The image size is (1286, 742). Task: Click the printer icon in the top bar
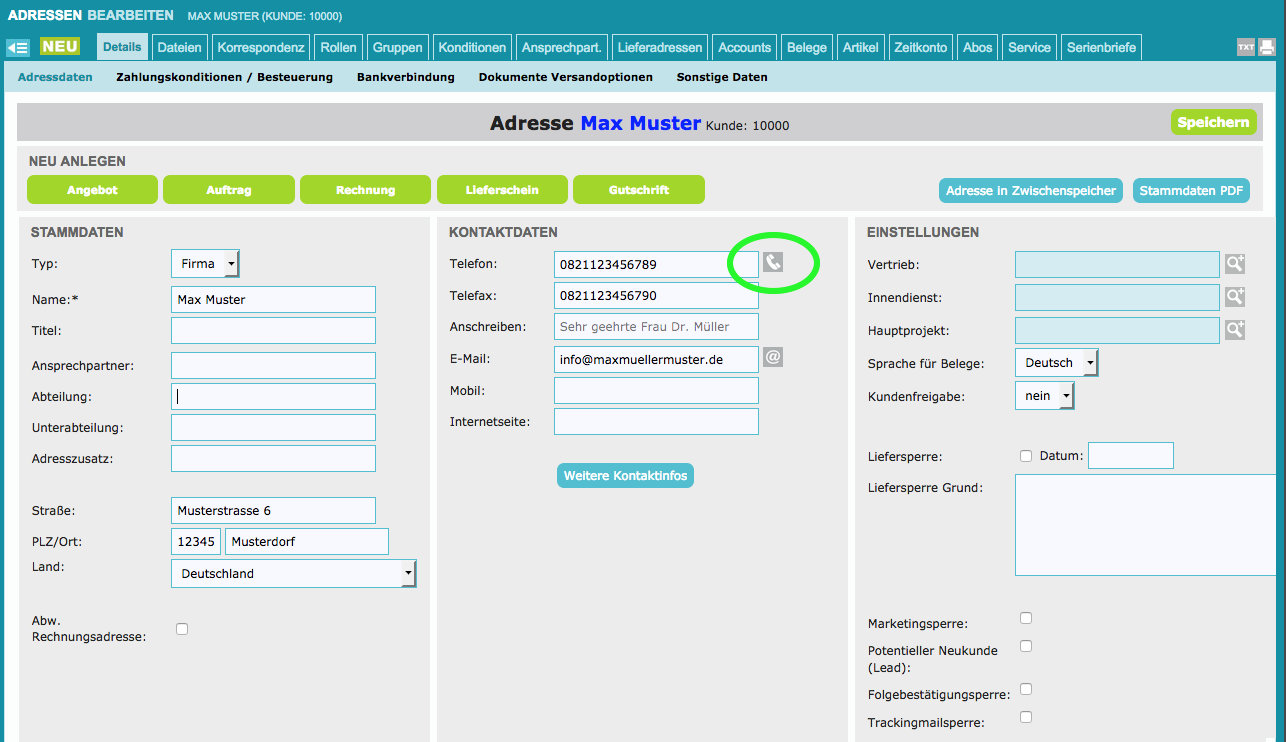(x=1267, y=47)
